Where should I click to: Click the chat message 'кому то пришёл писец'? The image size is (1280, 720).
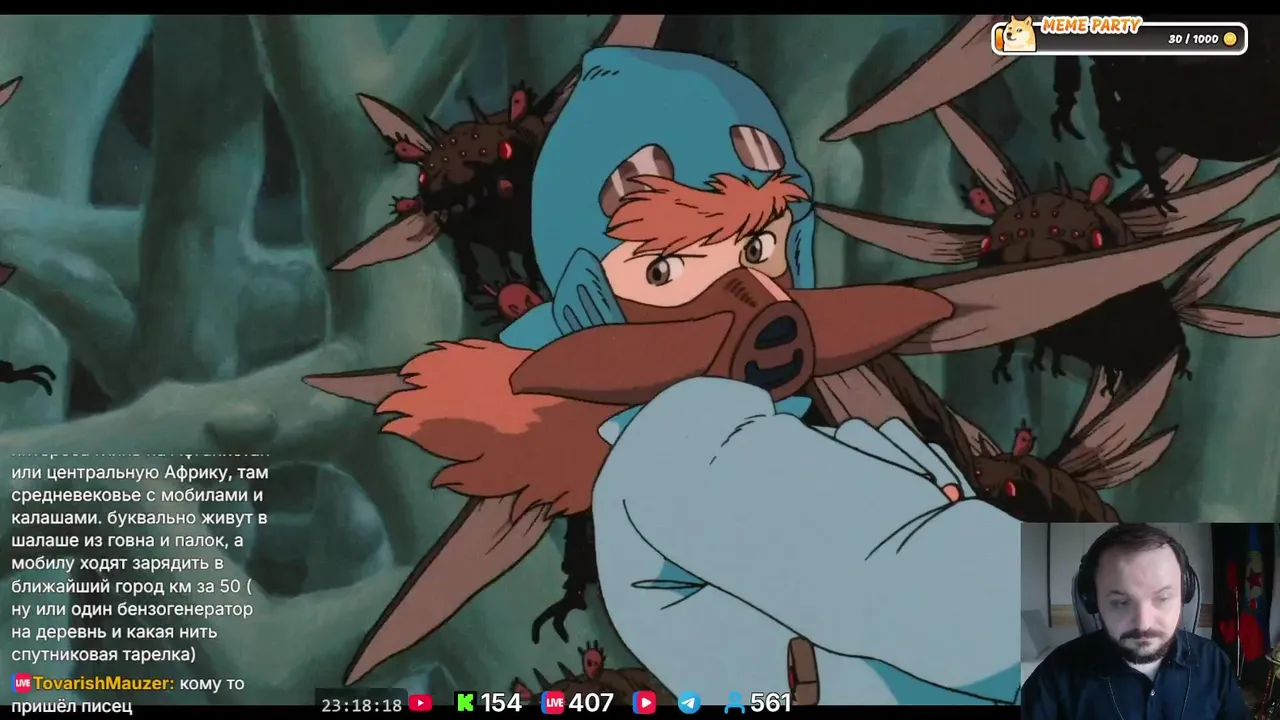128,695
